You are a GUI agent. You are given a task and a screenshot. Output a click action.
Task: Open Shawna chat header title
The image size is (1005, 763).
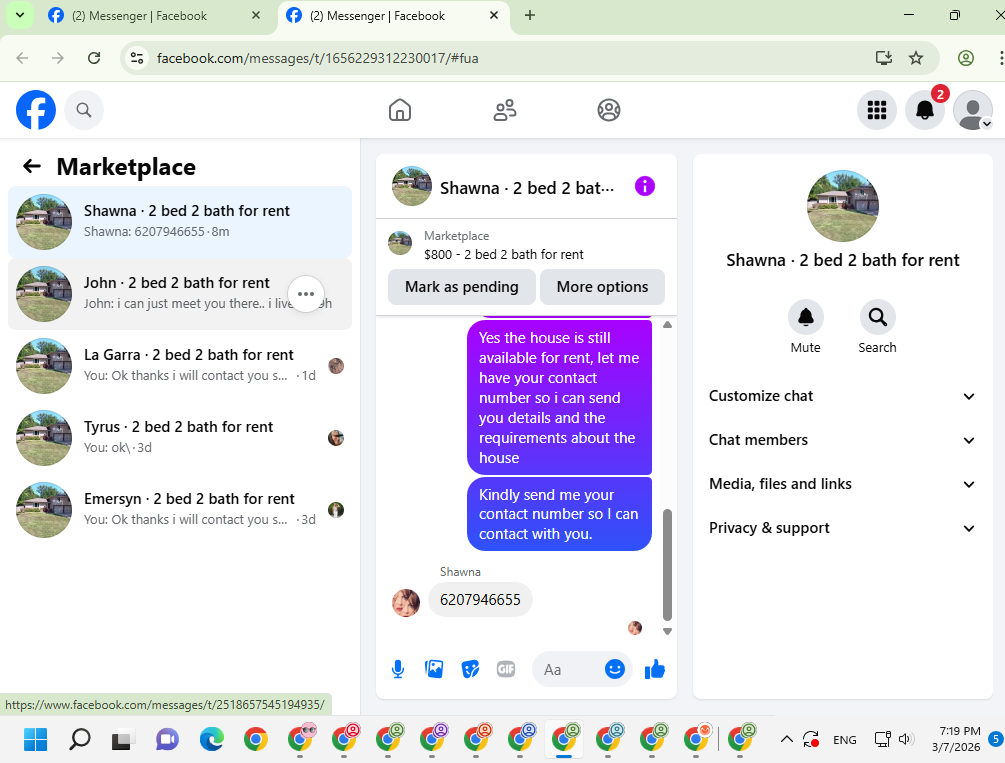[x=527, y=188]
